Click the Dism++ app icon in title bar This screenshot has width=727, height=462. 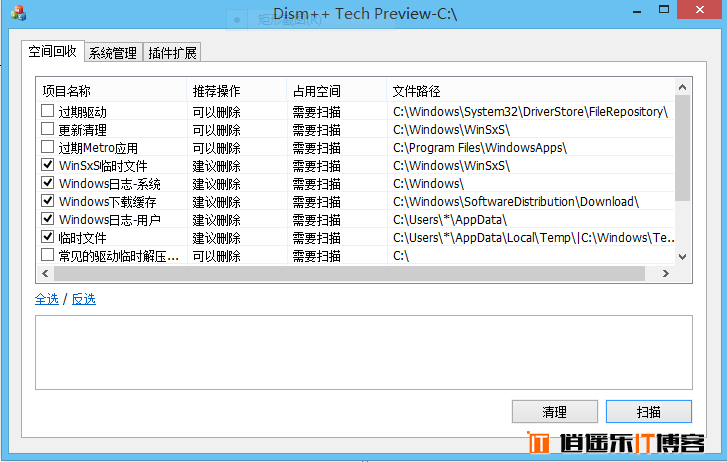pos(19,13)
